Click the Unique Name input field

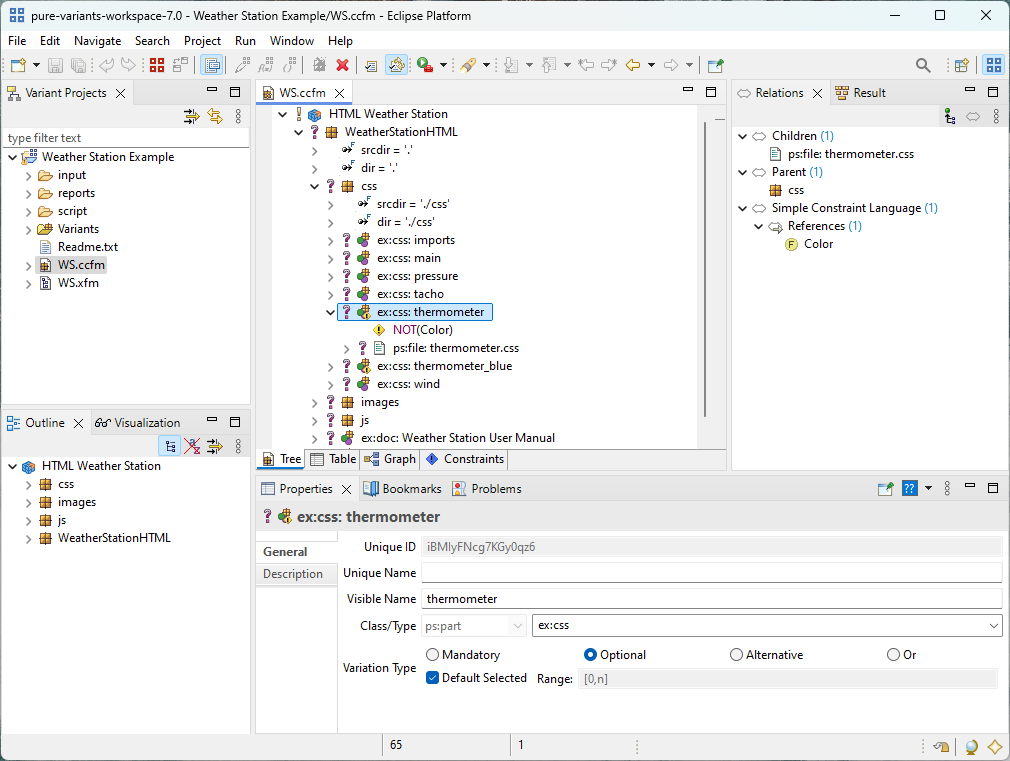pyautogui.click(x=711, y=573)
